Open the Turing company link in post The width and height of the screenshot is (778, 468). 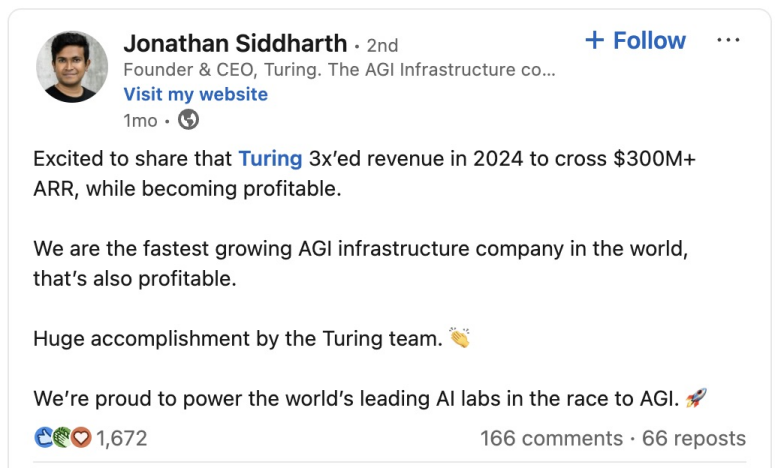coord(270,158)
